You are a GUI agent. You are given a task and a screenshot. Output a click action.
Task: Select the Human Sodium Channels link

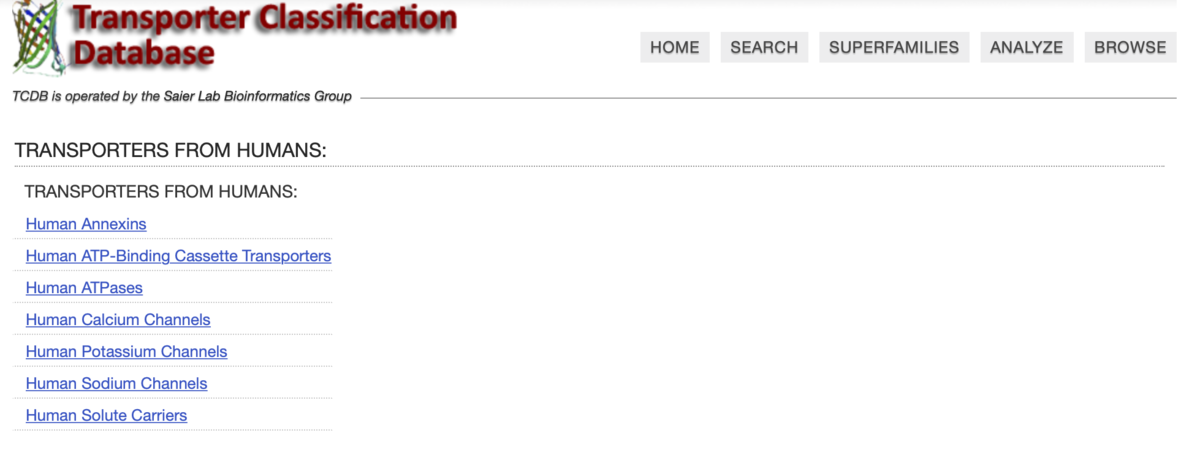pos(116,384)
